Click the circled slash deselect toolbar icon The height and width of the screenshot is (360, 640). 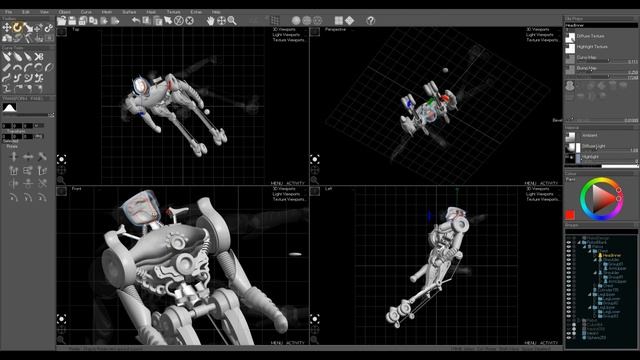click(179, 20)
